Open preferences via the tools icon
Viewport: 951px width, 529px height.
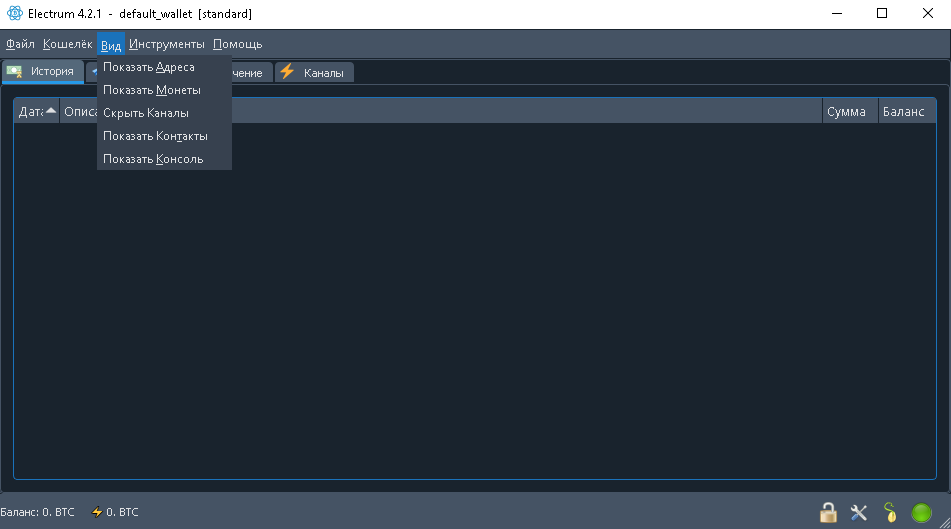click(x=859, y=513)
